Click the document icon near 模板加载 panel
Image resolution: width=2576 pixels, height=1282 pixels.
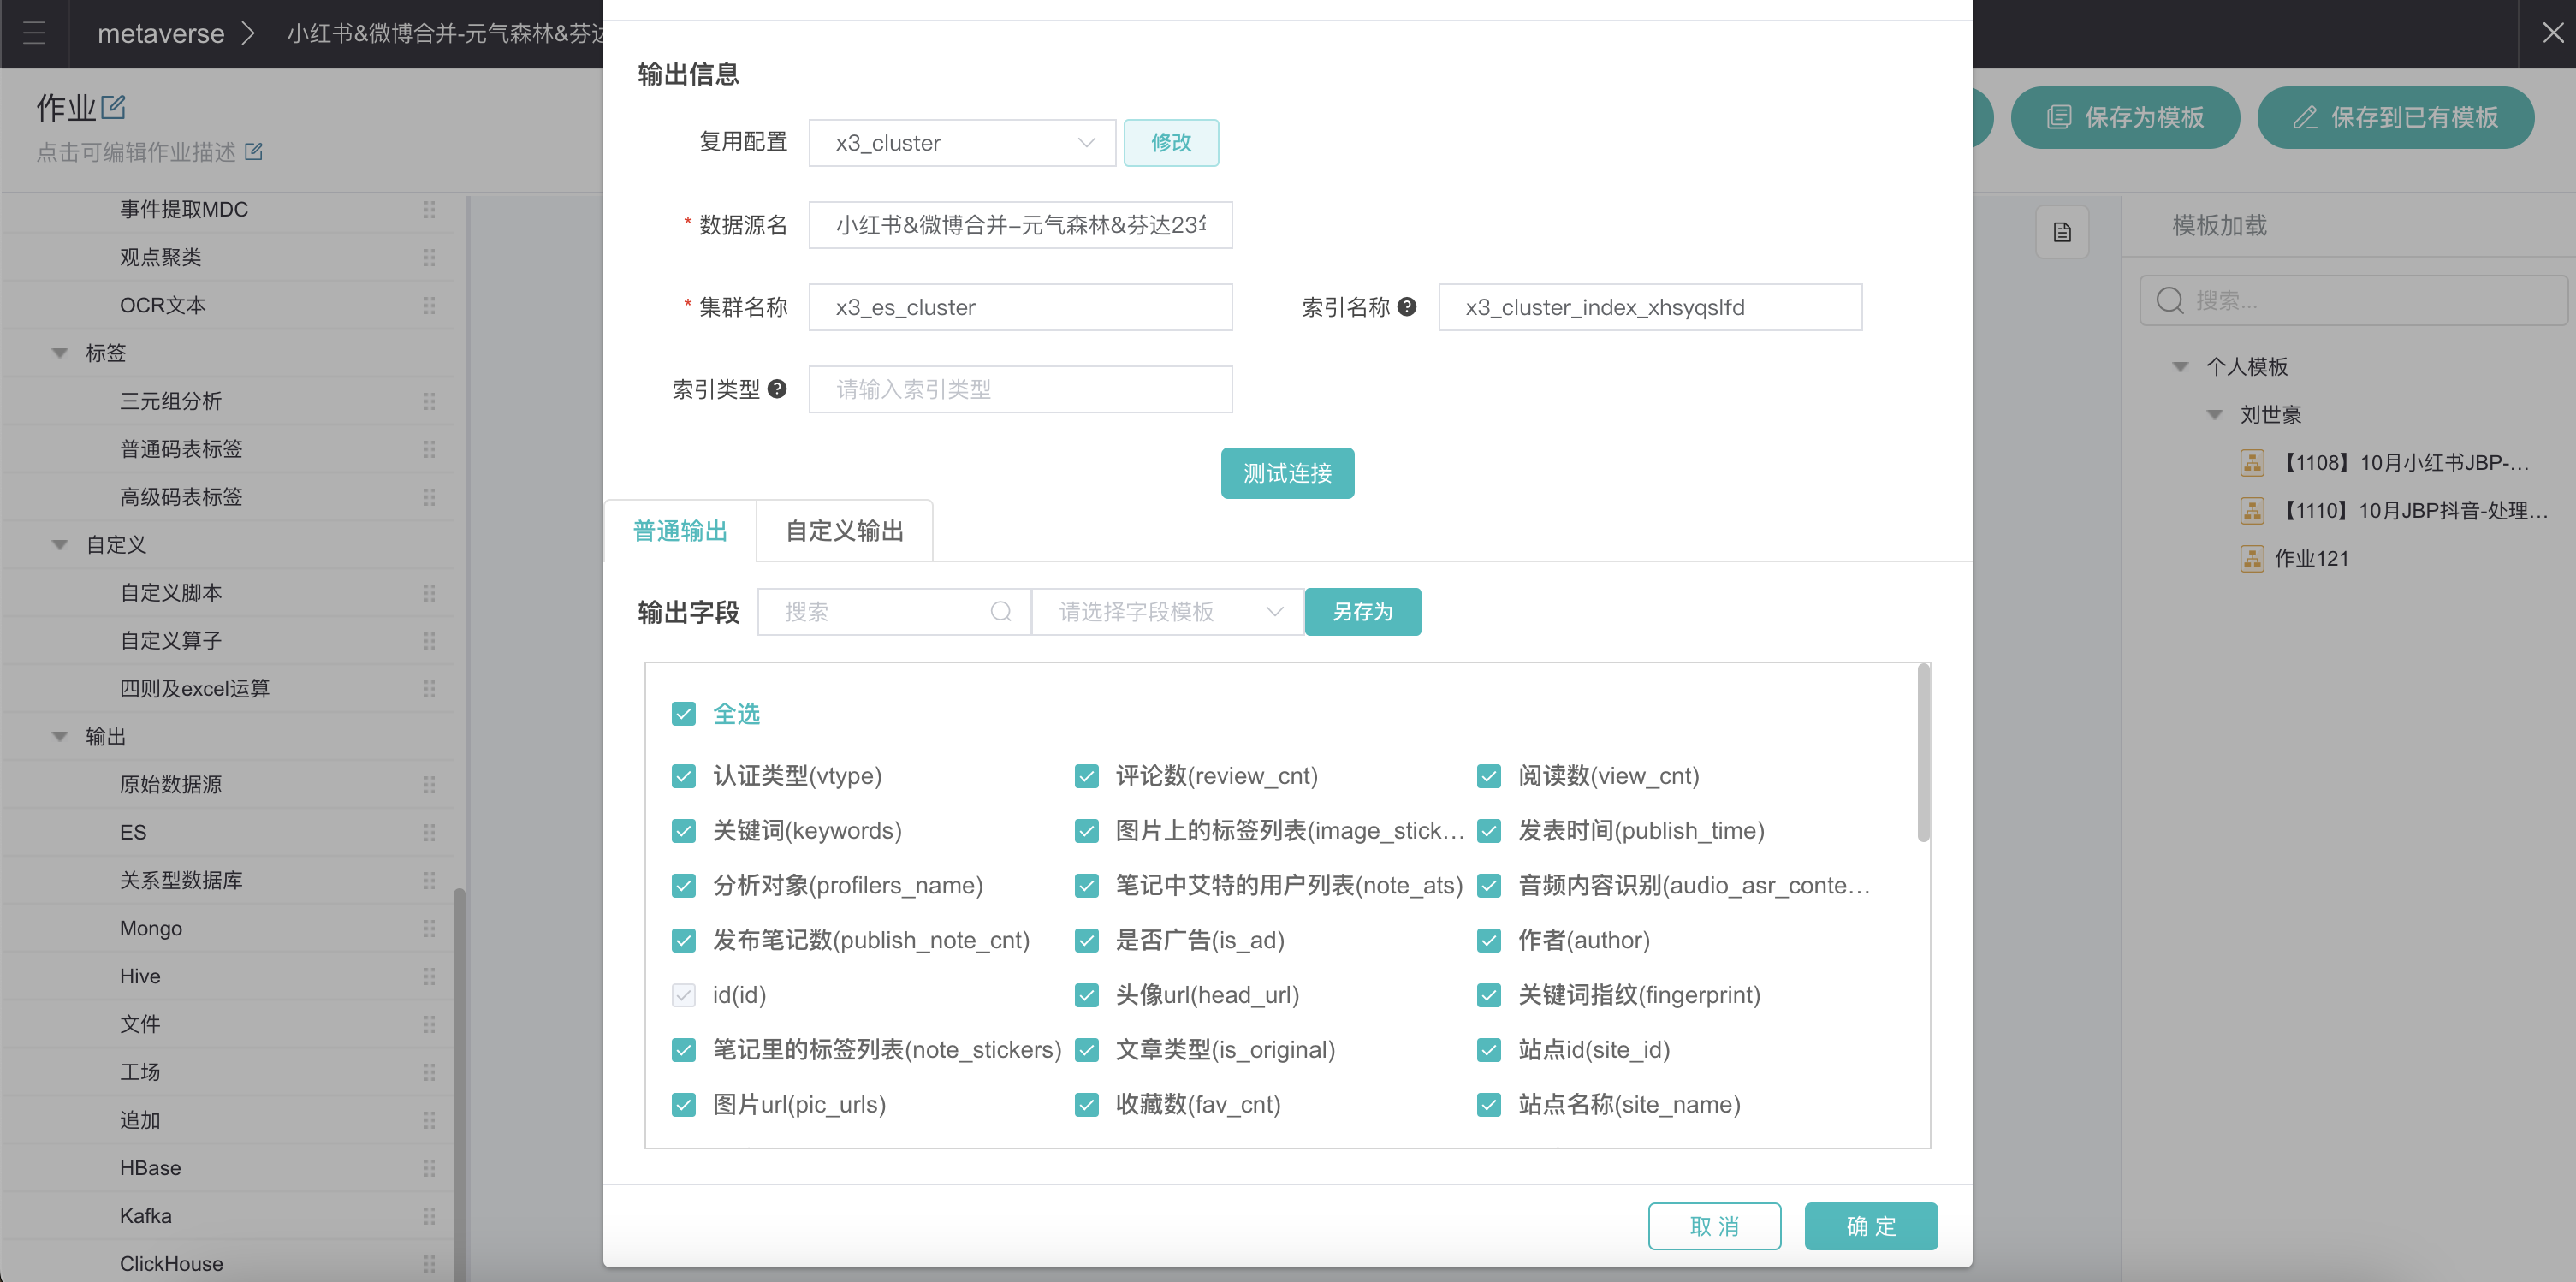point(2062,232)
